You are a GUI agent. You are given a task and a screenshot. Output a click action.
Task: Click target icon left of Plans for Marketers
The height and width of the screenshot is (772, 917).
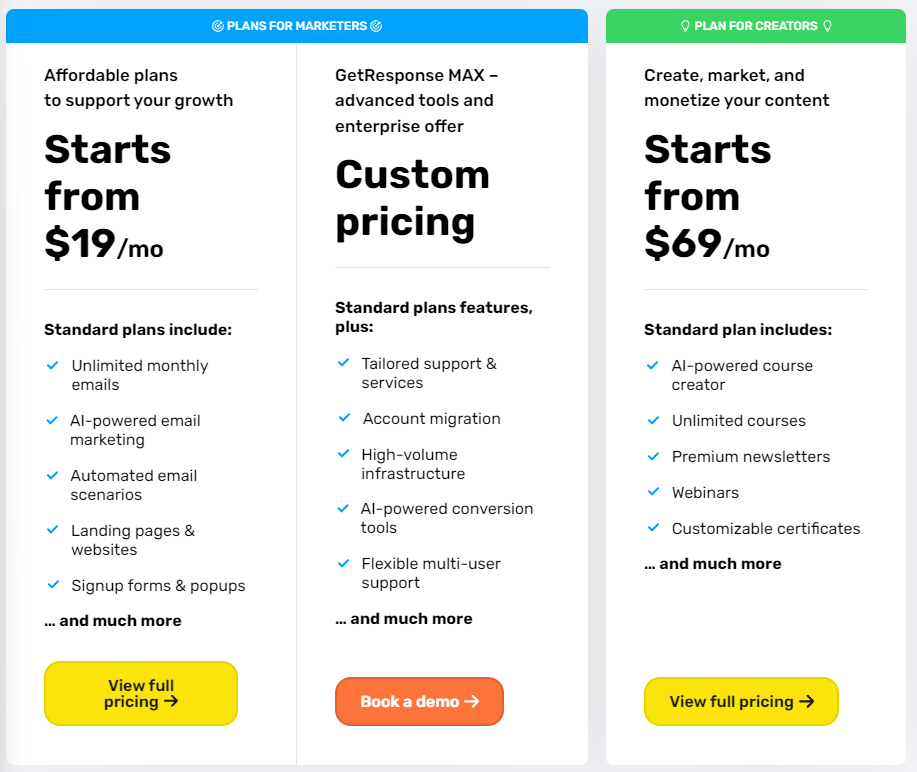coord(218,26)
